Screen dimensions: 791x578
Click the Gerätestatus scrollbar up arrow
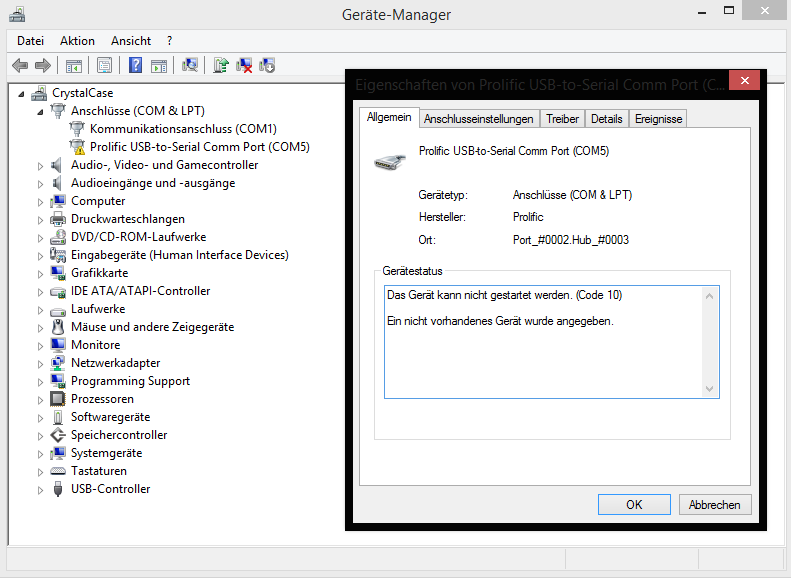(709, 296)
